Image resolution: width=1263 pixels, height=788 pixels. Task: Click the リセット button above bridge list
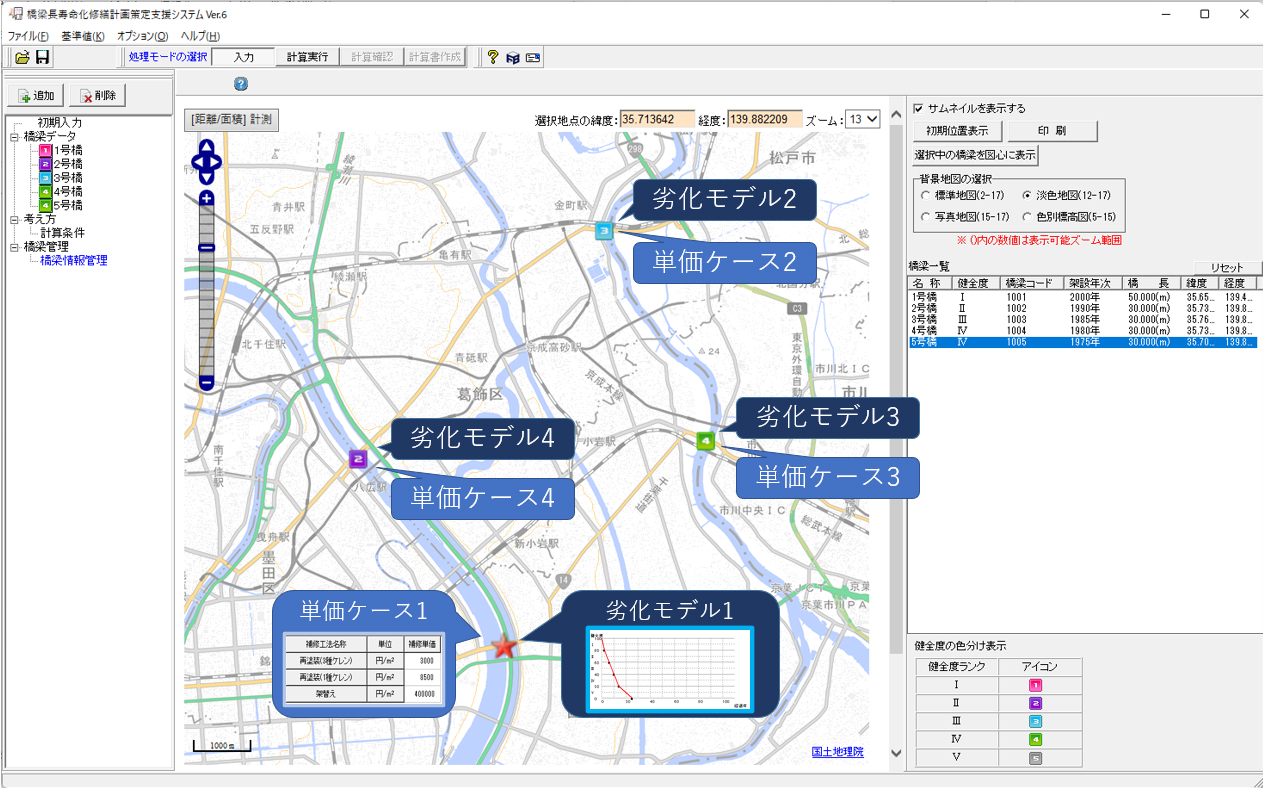coord(1227,268)
